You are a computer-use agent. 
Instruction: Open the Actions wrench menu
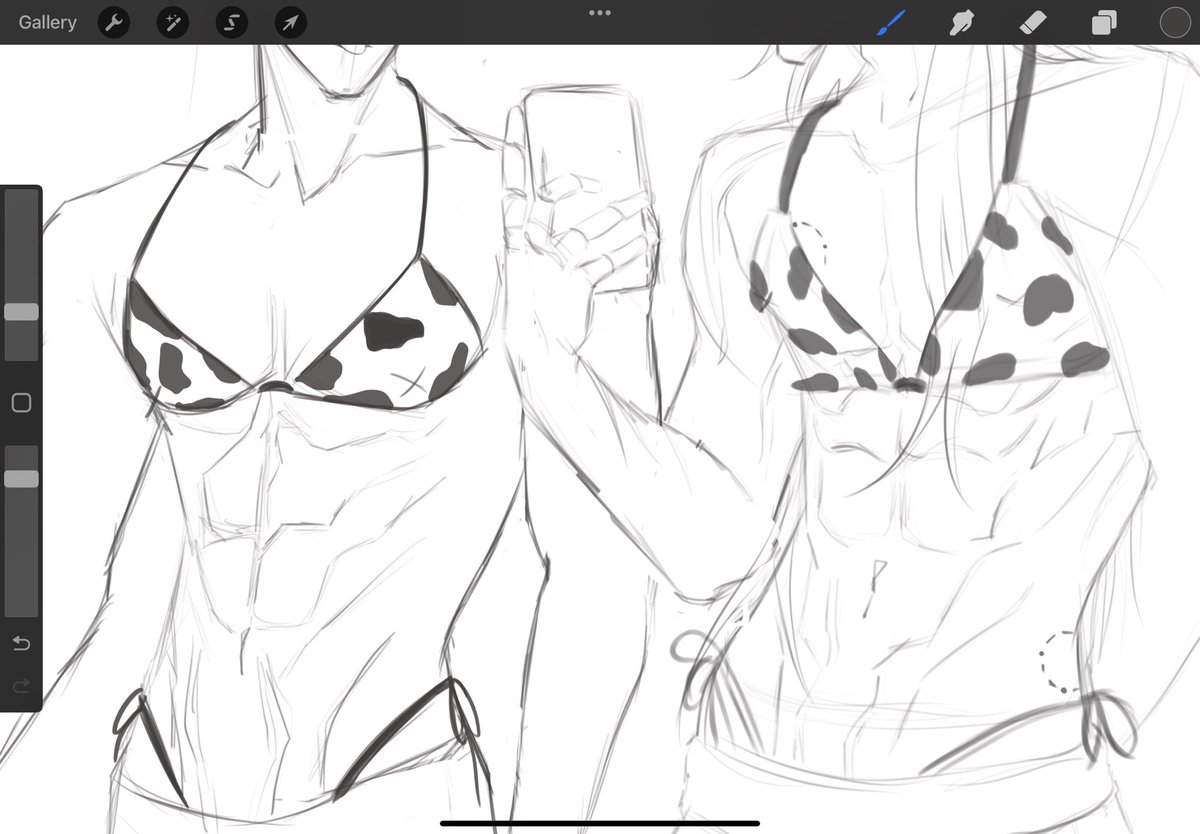(x=114, y=22)
